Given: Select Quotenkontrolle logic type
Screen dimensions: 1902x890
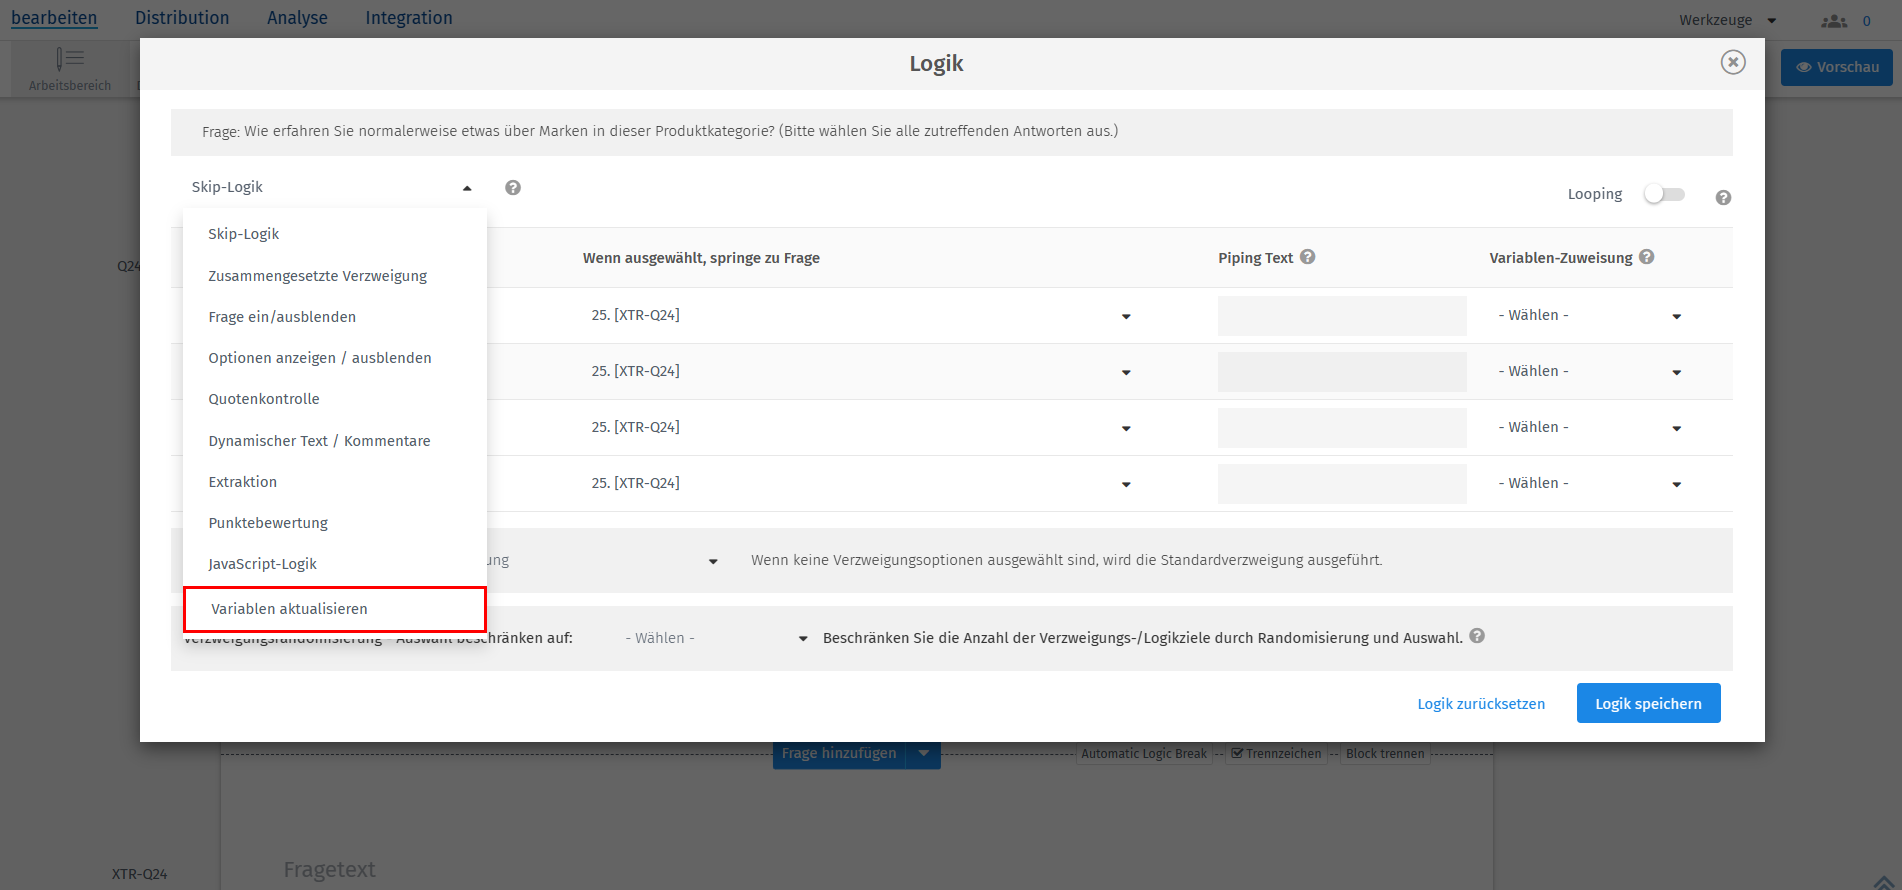Looking at the screenshot, I should (335, 399).
